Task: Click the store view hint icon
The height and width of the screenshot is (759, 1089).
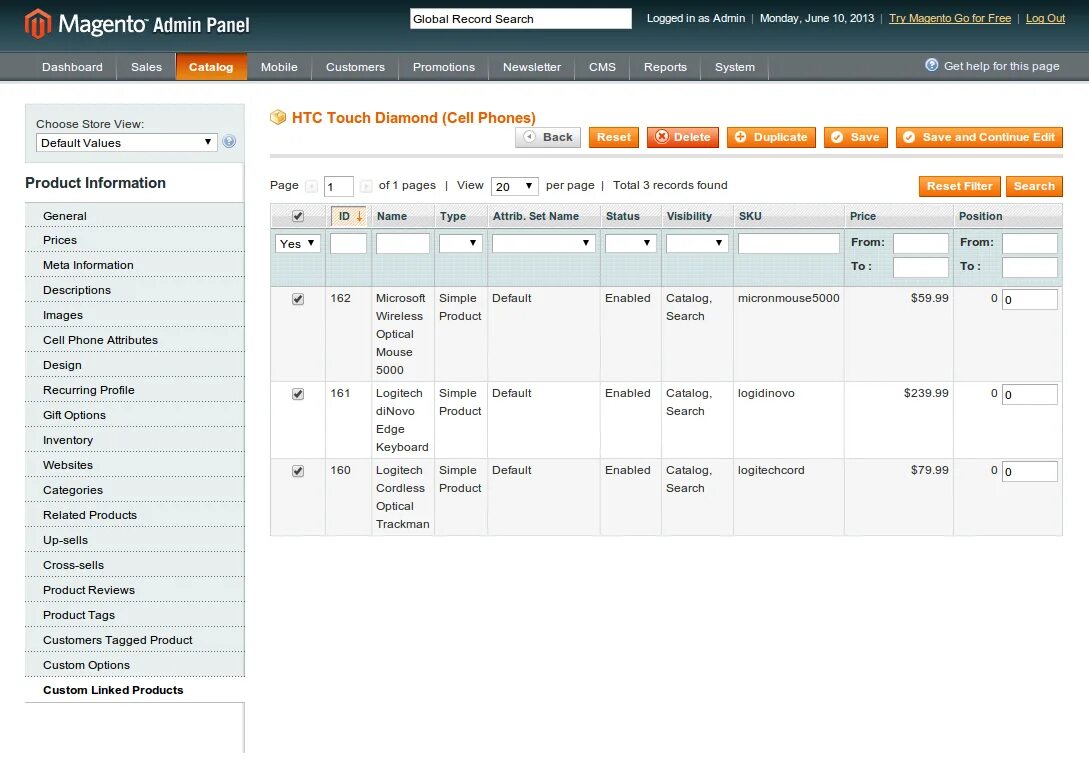Action: [x=229, y=143]
